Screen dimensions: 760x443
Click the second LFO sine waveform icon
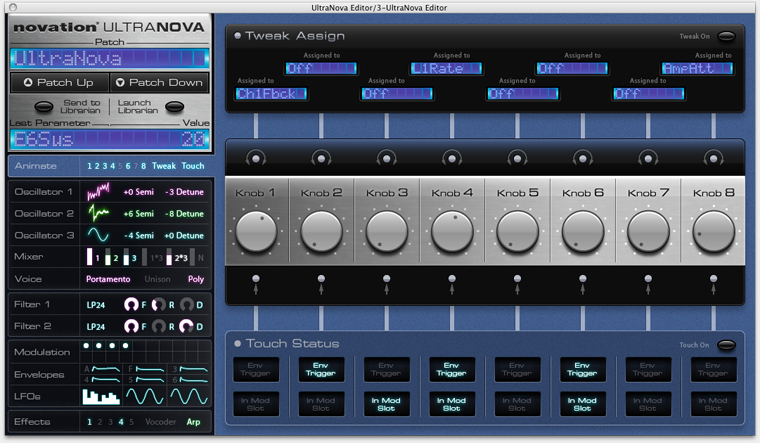[144, 396]
